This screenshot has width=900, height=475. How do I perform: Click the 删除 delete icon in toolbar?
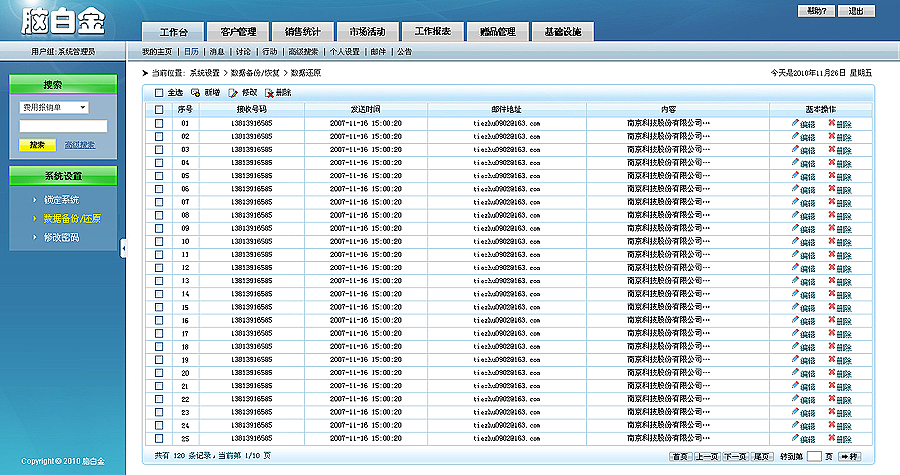tap(269, 92)
